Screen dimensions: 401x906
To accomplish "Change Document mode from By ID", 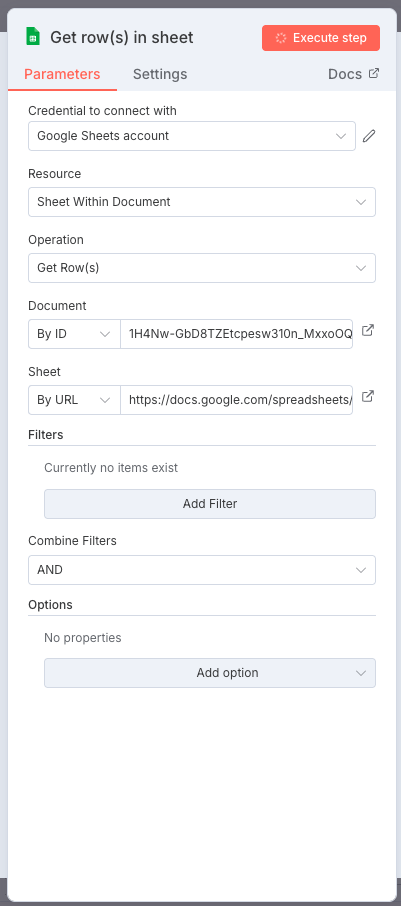I will point(74,334).
